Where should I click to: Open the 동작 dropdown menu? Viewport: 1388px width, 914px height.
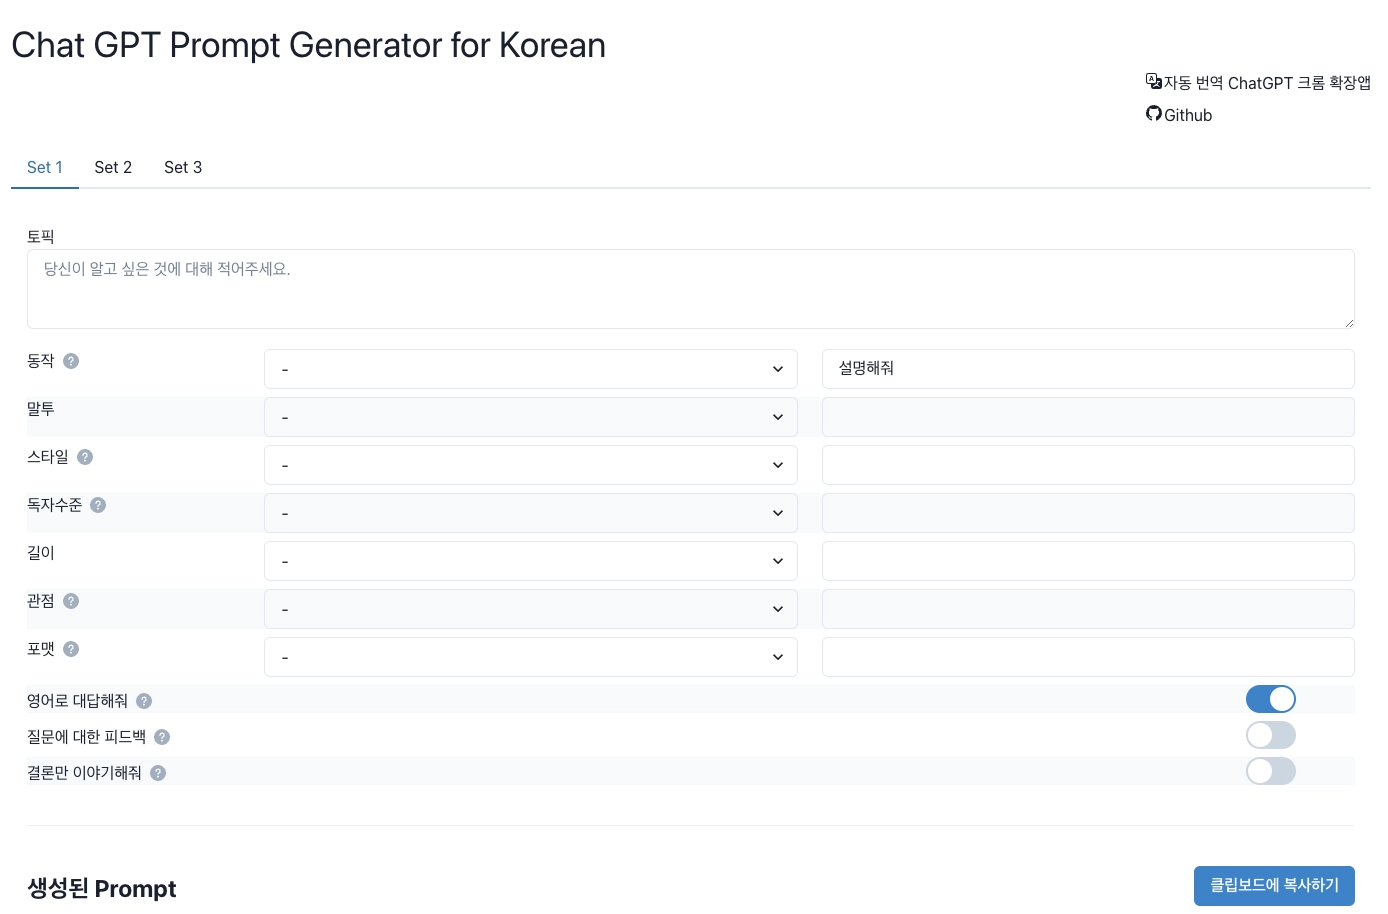point(531,369)
